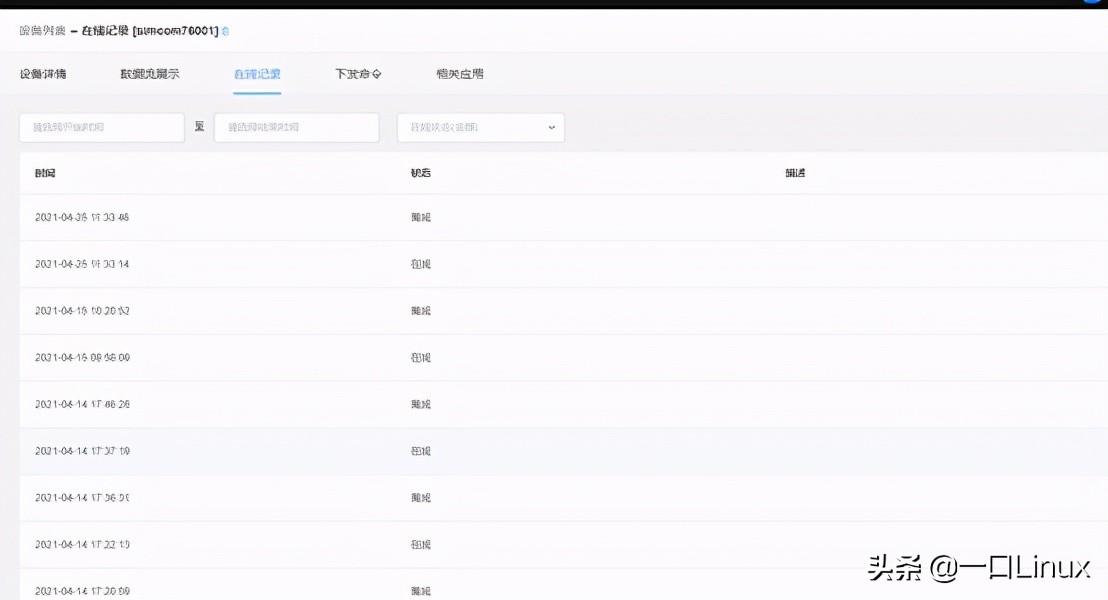Select the record timestamp ending 33:14
Screen dimensions: 1108x600
[82, 264]
